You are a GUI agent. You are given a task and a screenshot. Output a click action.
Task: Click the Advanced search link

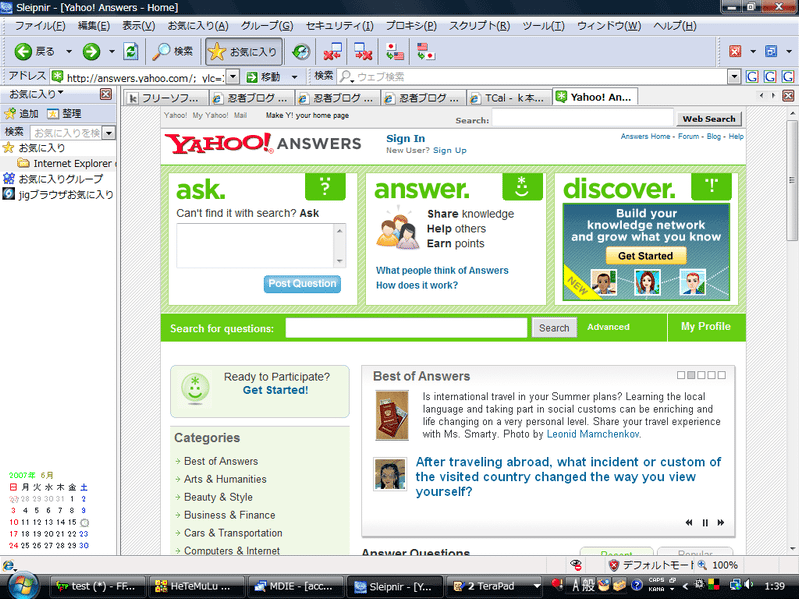[x=608, y=327]
